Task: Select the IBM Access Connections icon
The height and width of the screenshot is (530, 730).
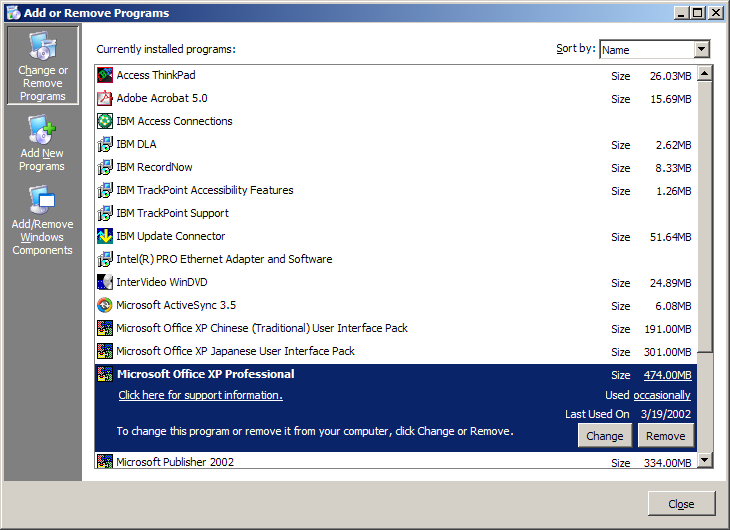Action: click(x=105, y=121)
